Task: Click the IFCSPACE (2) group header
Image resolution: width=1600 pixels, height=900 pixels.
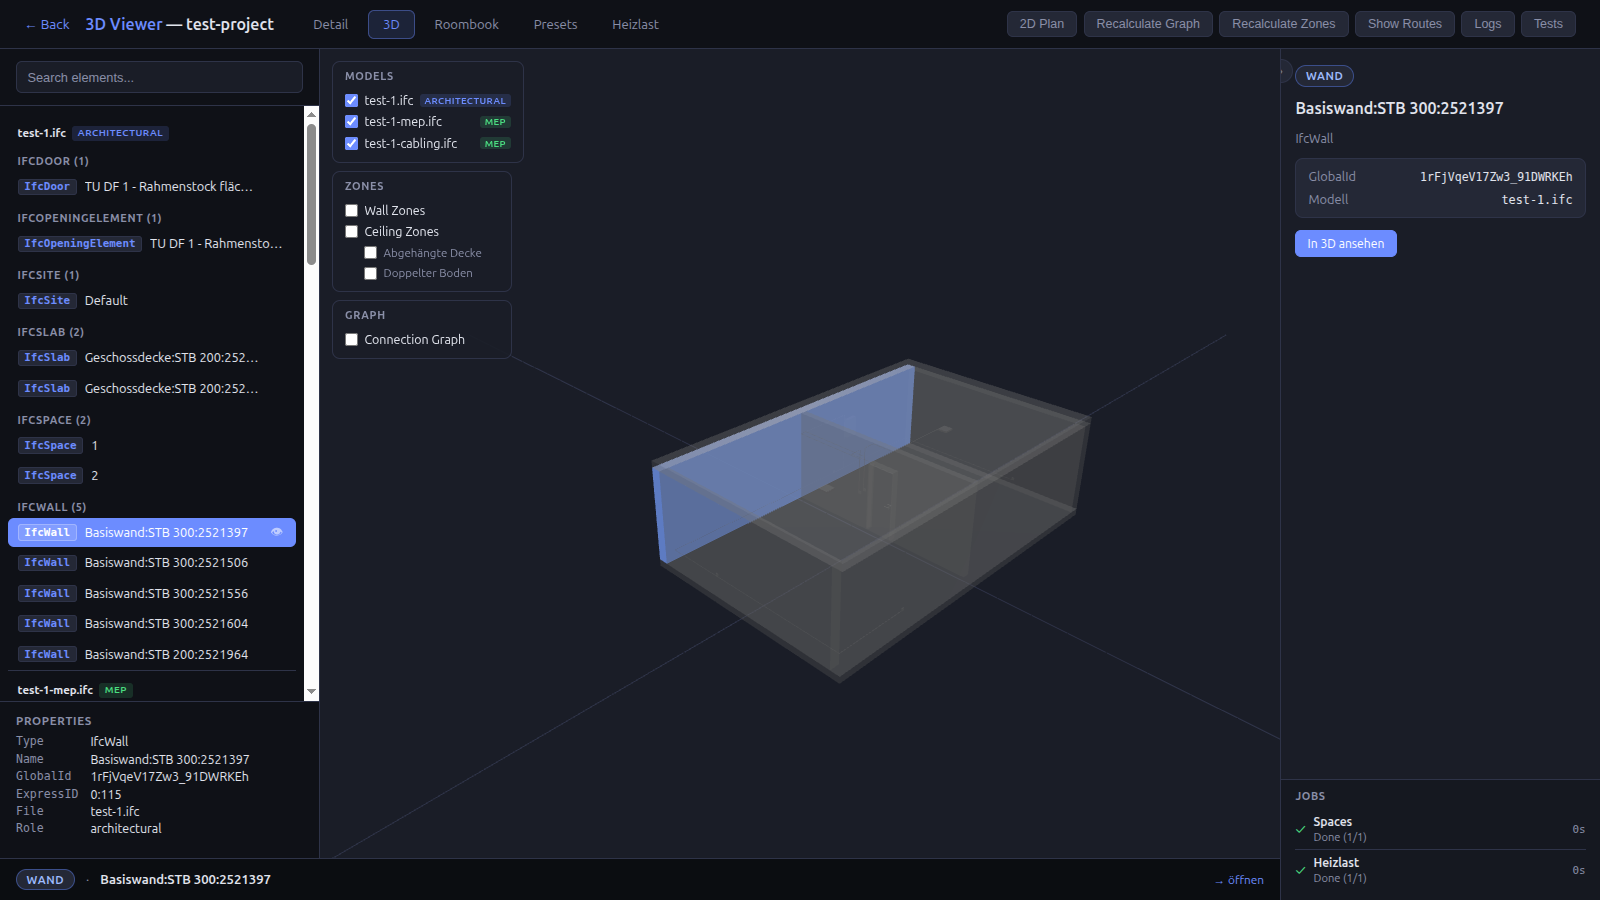Action: [54, 420]
